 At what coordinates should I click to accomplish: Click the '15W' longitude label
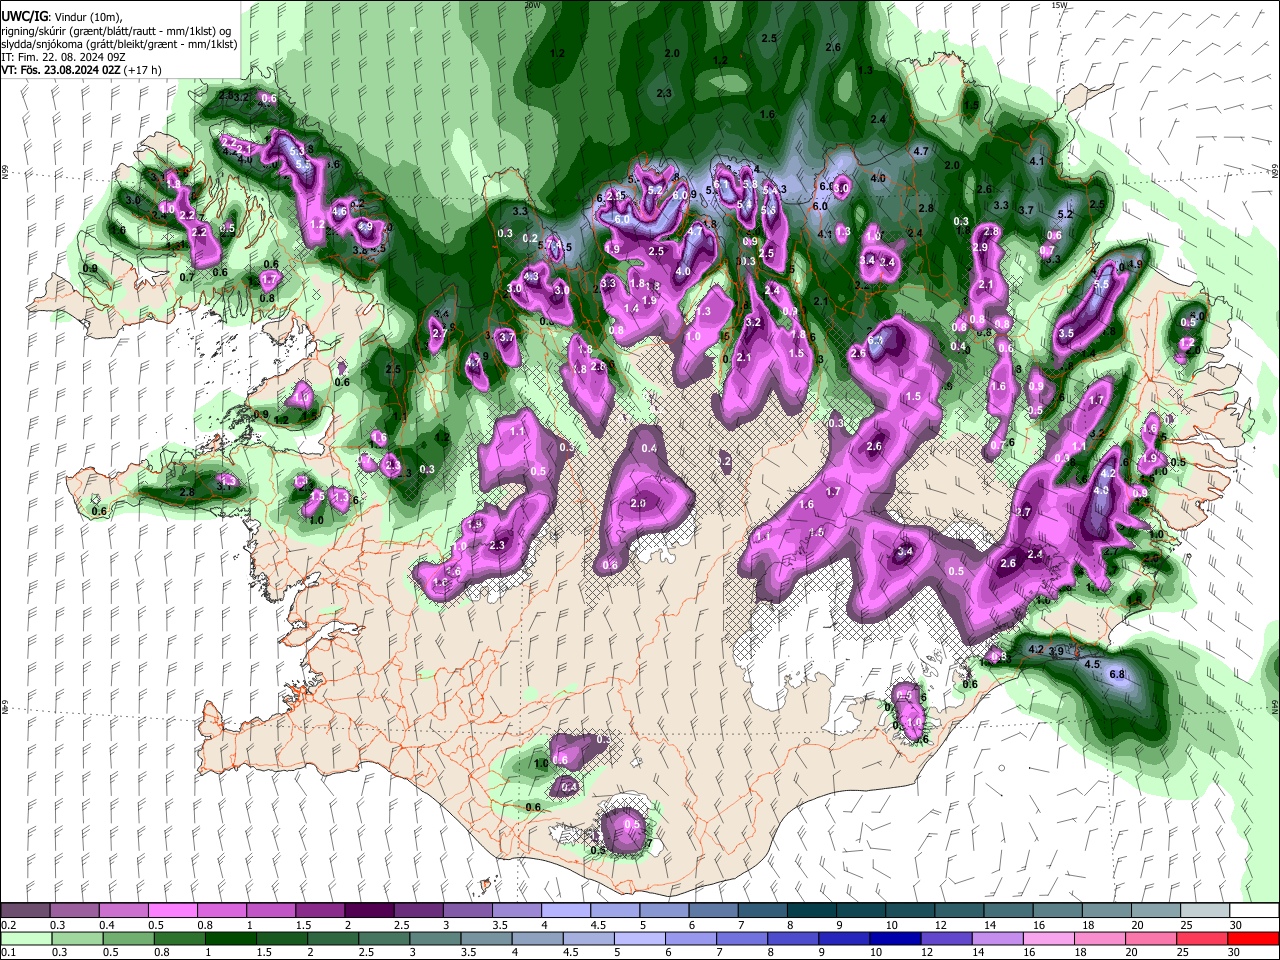[1059, 5]
